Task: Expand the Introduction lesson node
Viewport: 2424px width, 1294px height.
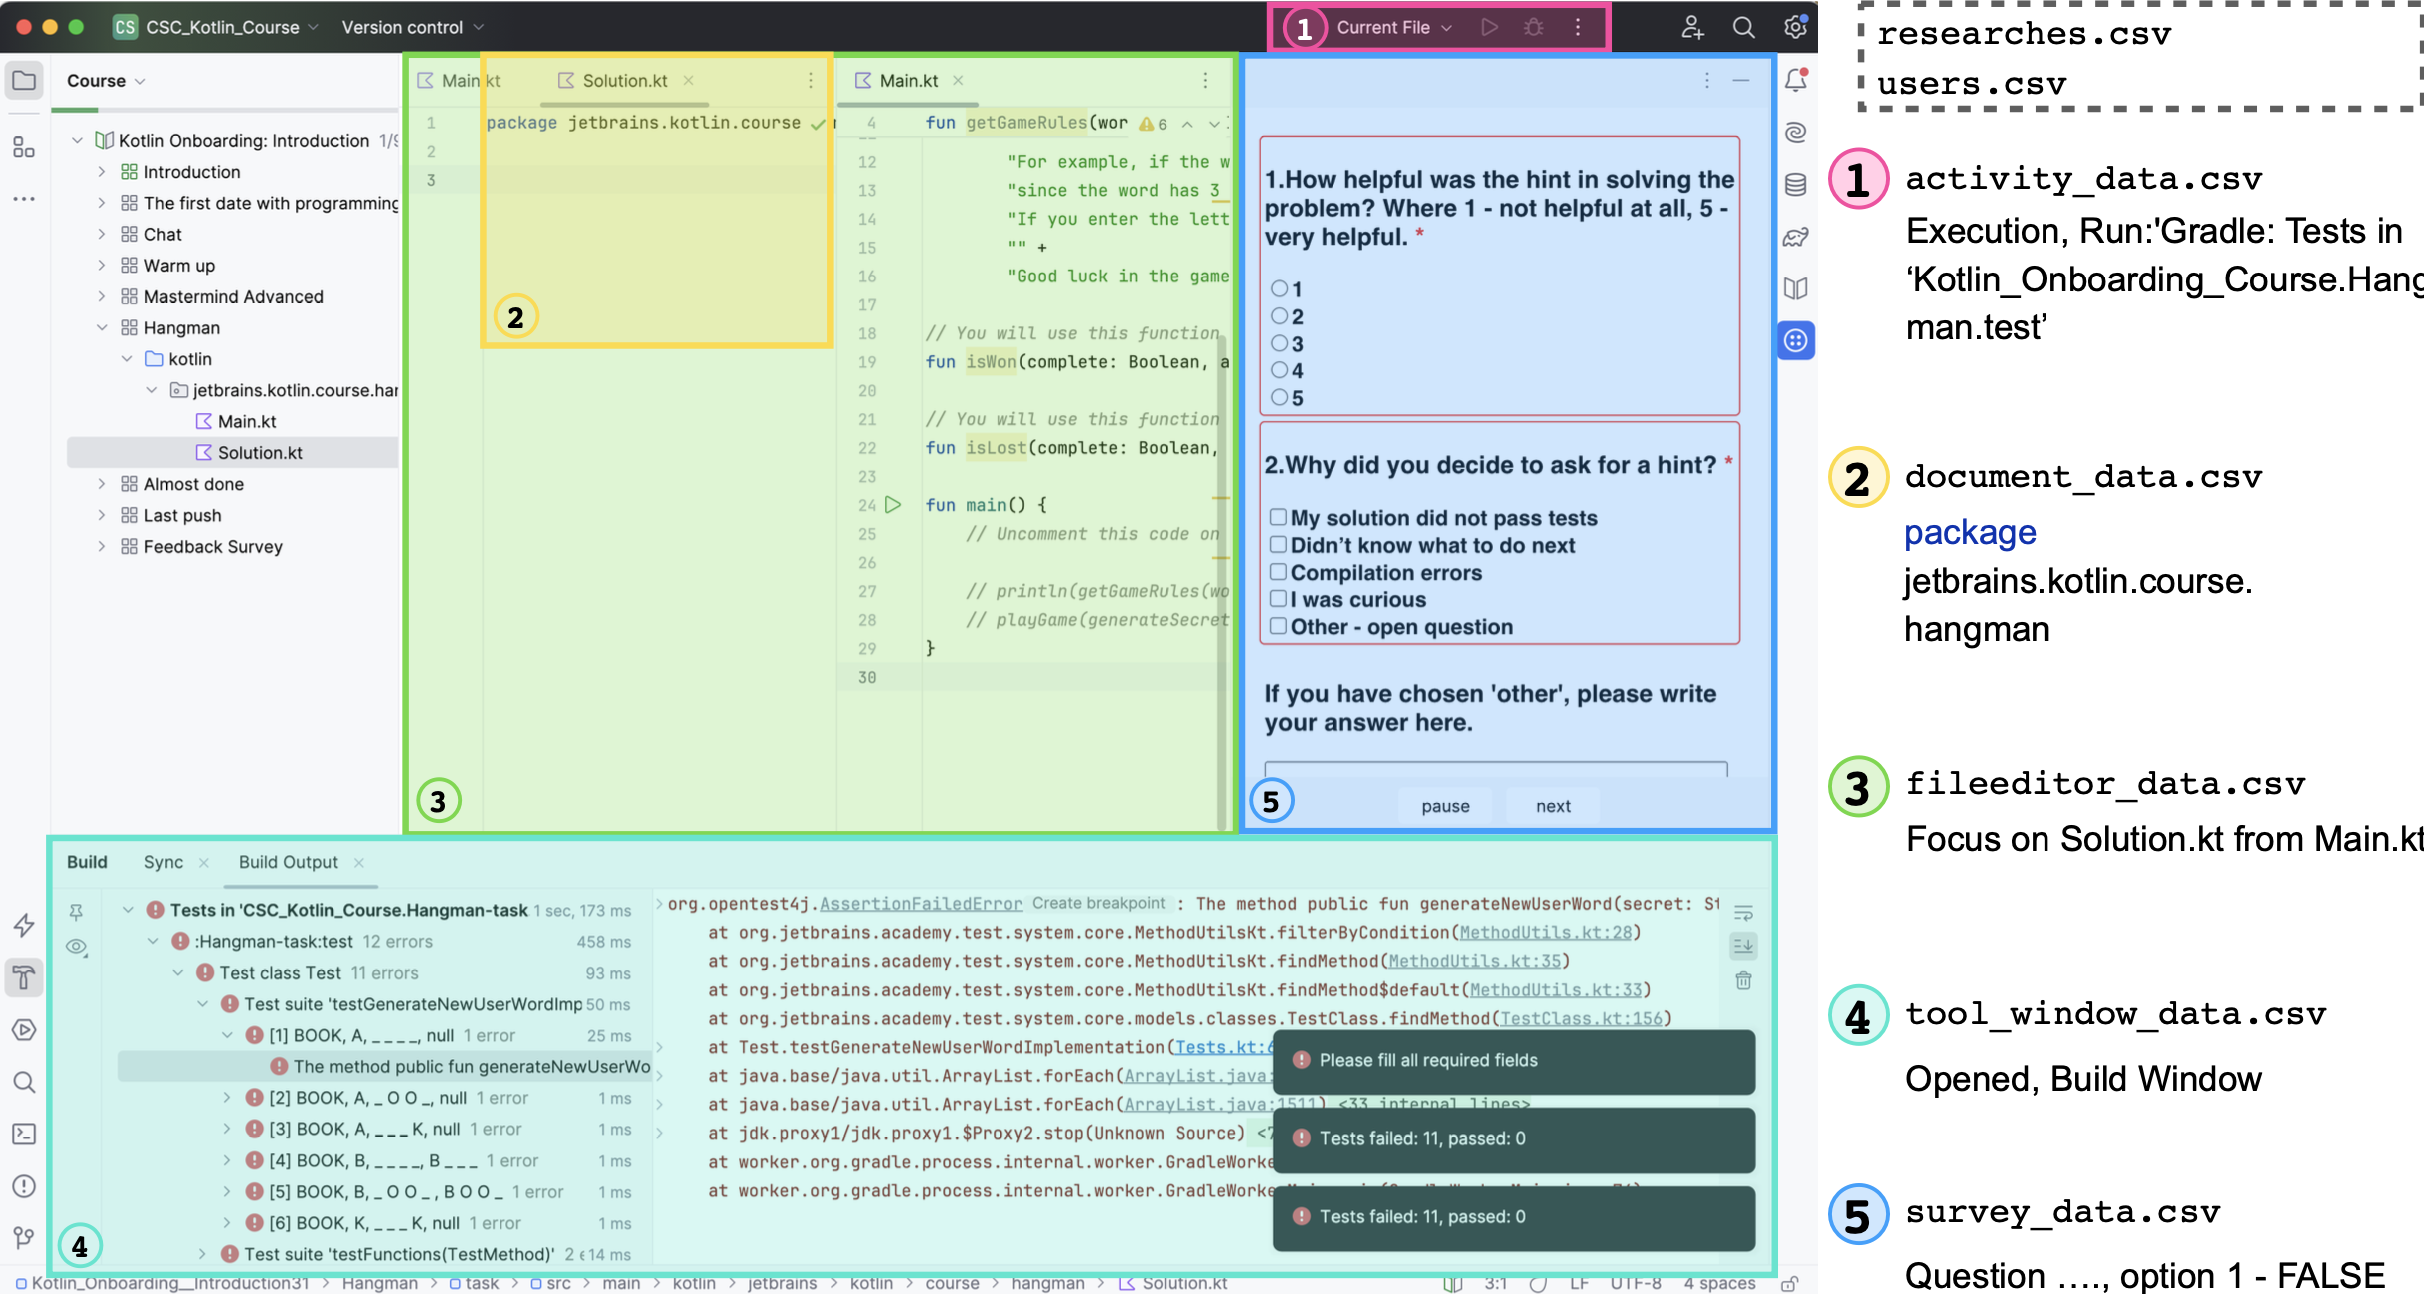Action: coord(102,172)
